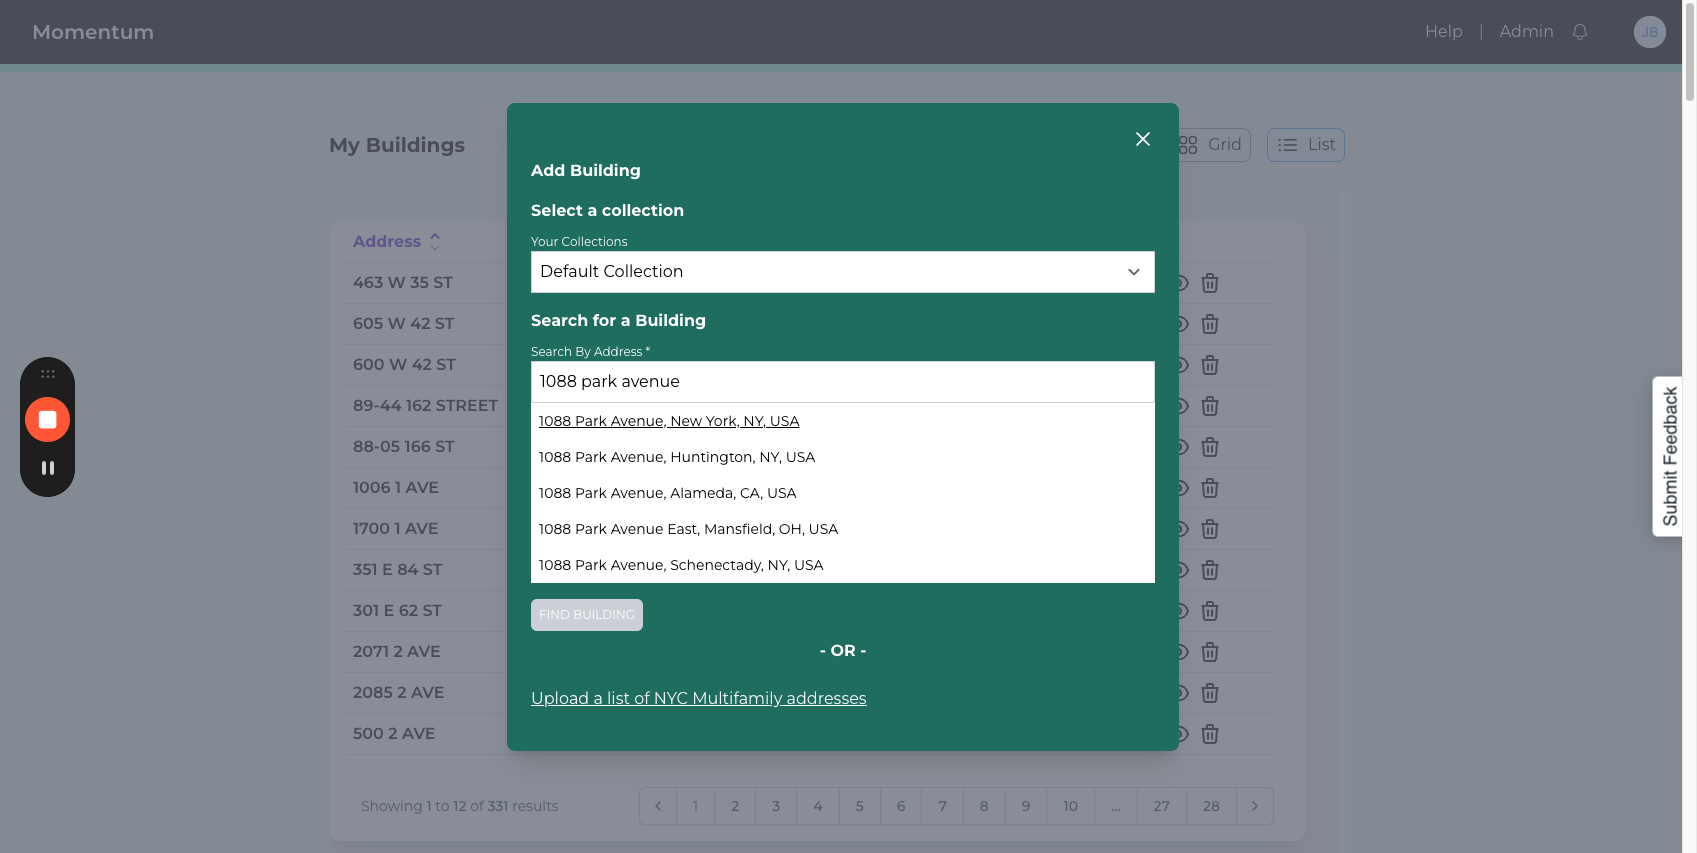Delete the 1006 1 AVE building
1697x853 pixels.
tap(1210, 488)
